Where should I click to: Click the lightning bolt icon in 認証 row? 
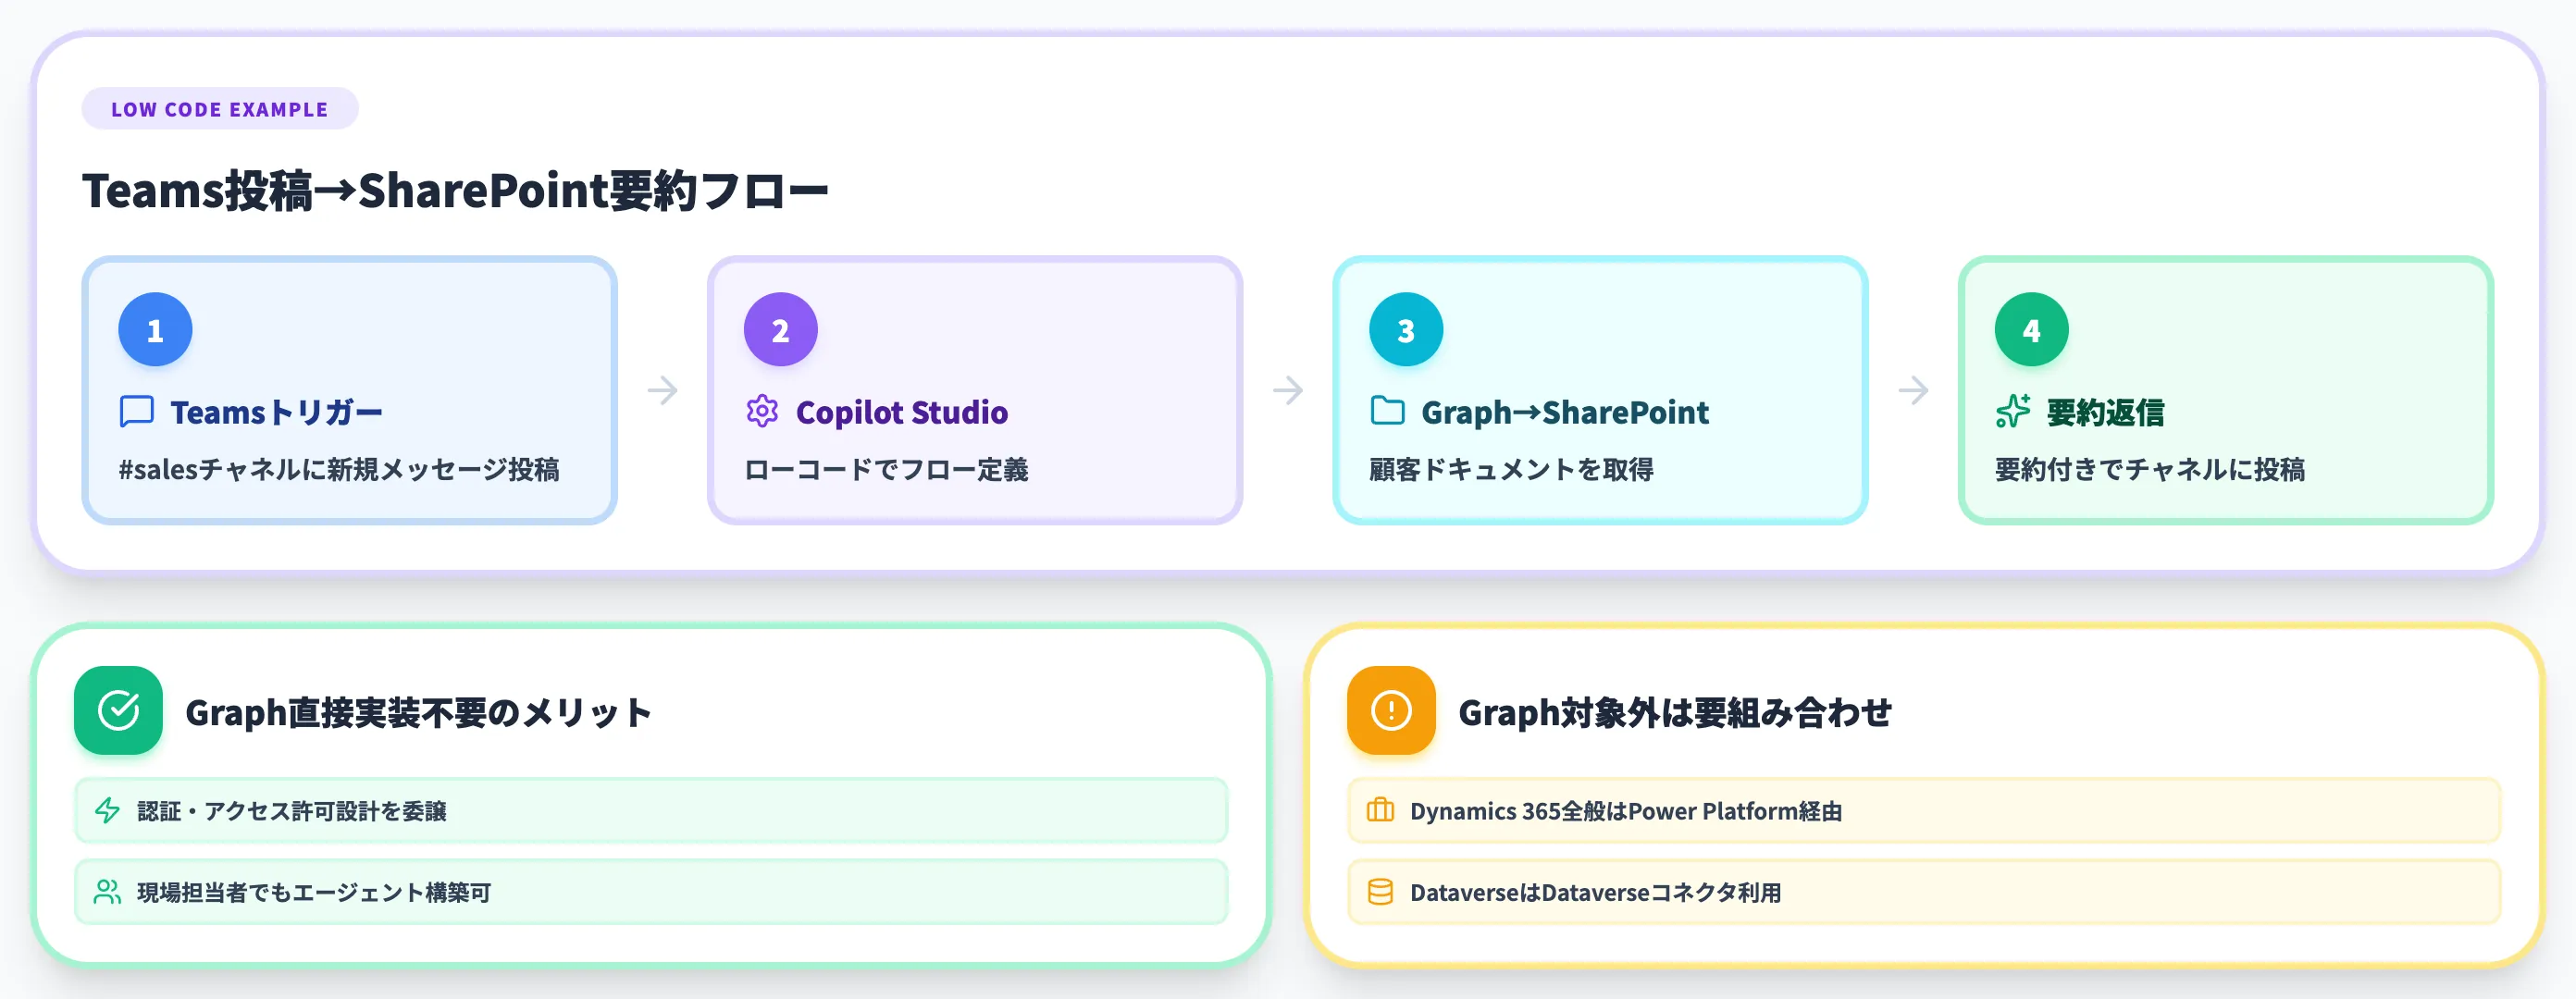107,810
